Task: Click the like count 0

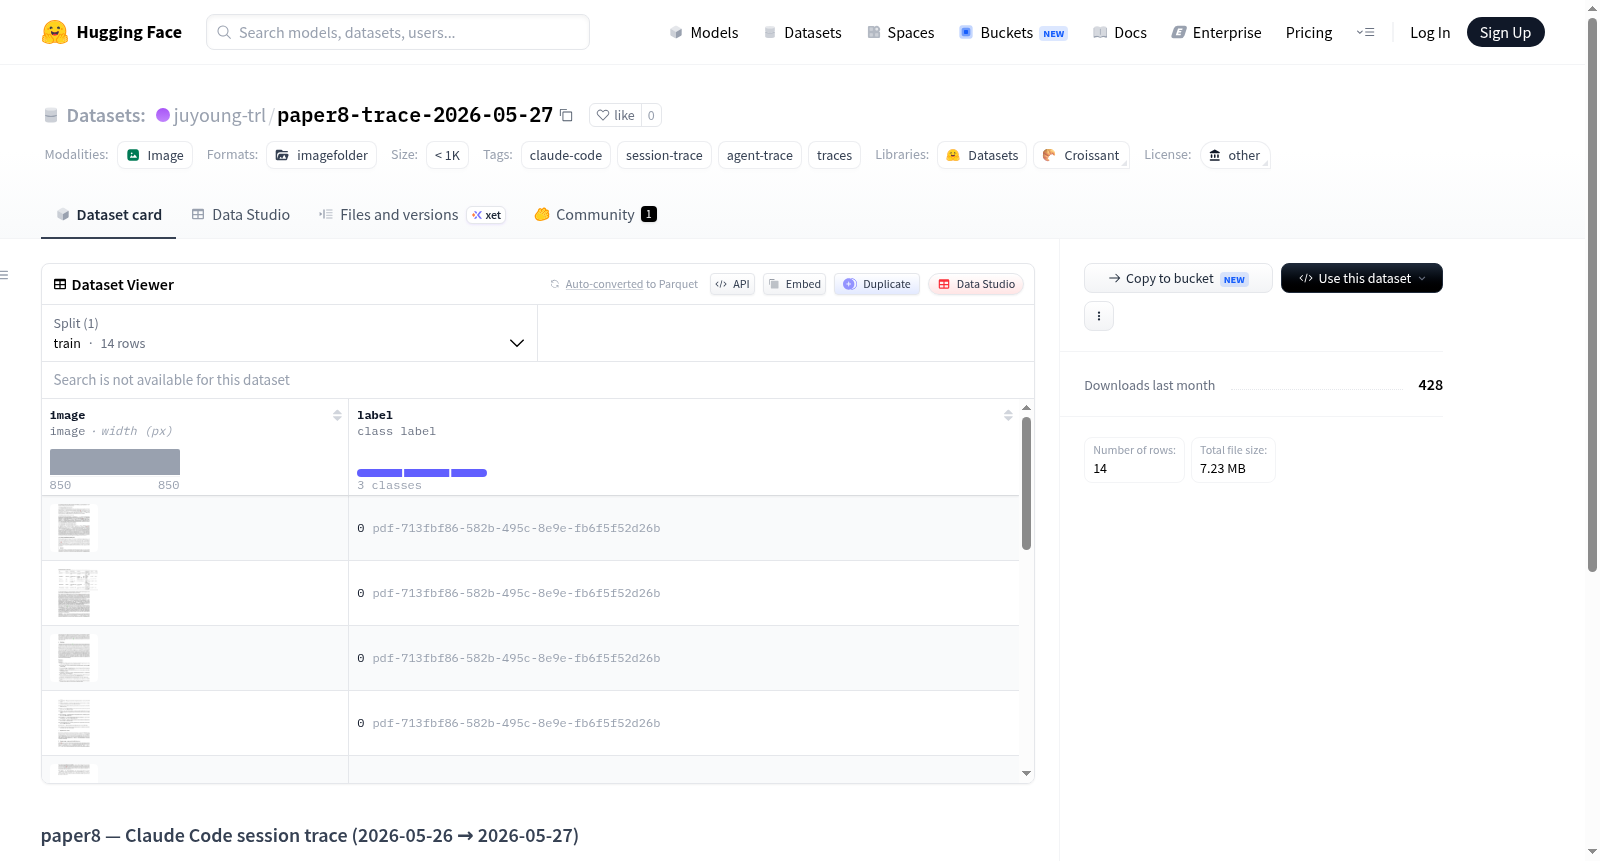Action: 651,115
